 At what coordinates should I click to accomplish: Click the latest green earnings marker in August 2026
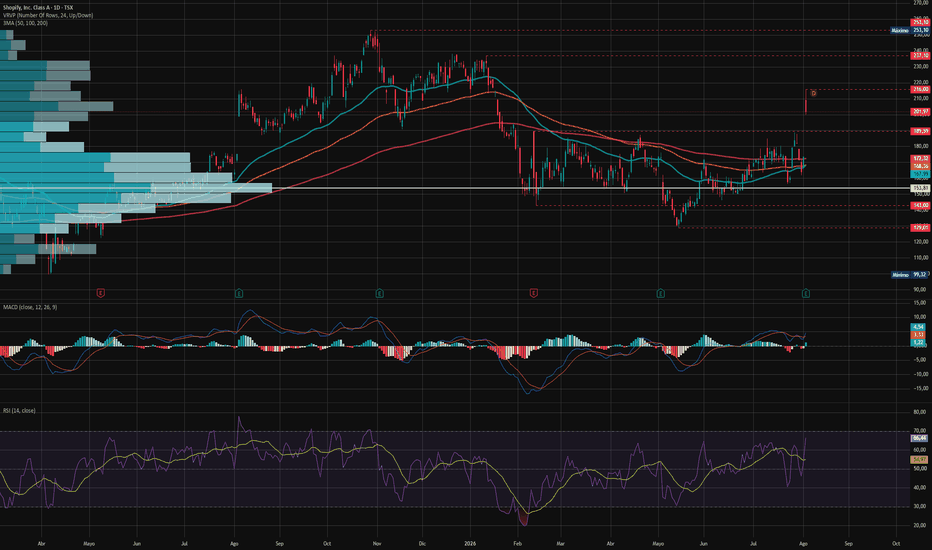(x=806, y=293)
